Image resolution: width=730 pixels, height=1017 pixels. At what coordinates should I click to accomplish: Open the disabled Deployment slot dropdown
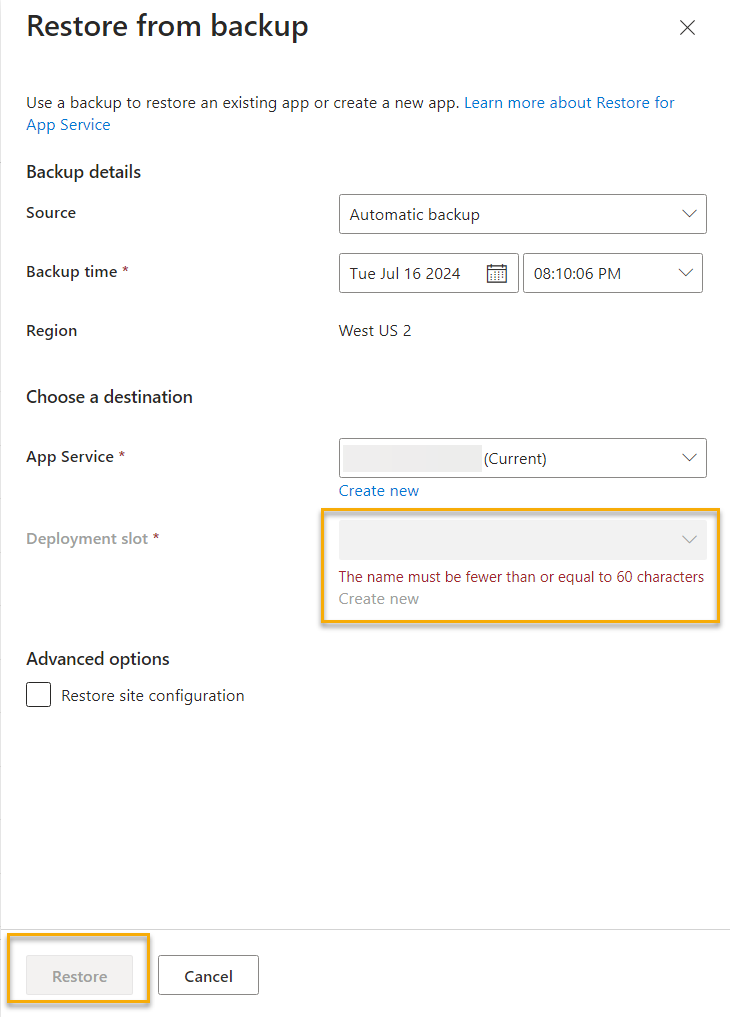(523, 539)
